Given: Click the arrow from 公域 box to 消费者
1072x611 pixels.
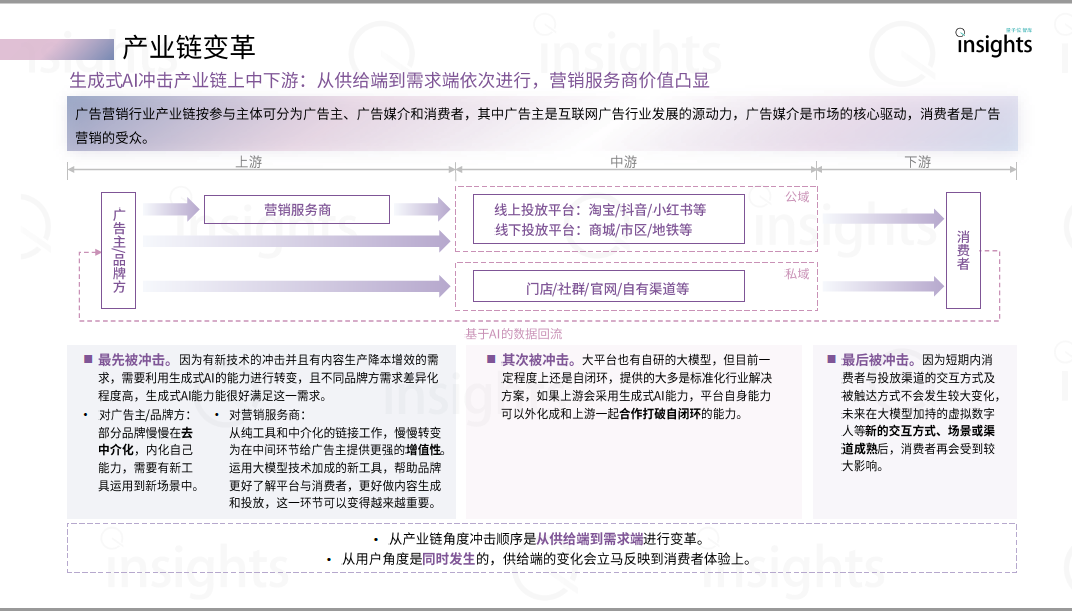Looking at the screenshot, I should 882,219.
